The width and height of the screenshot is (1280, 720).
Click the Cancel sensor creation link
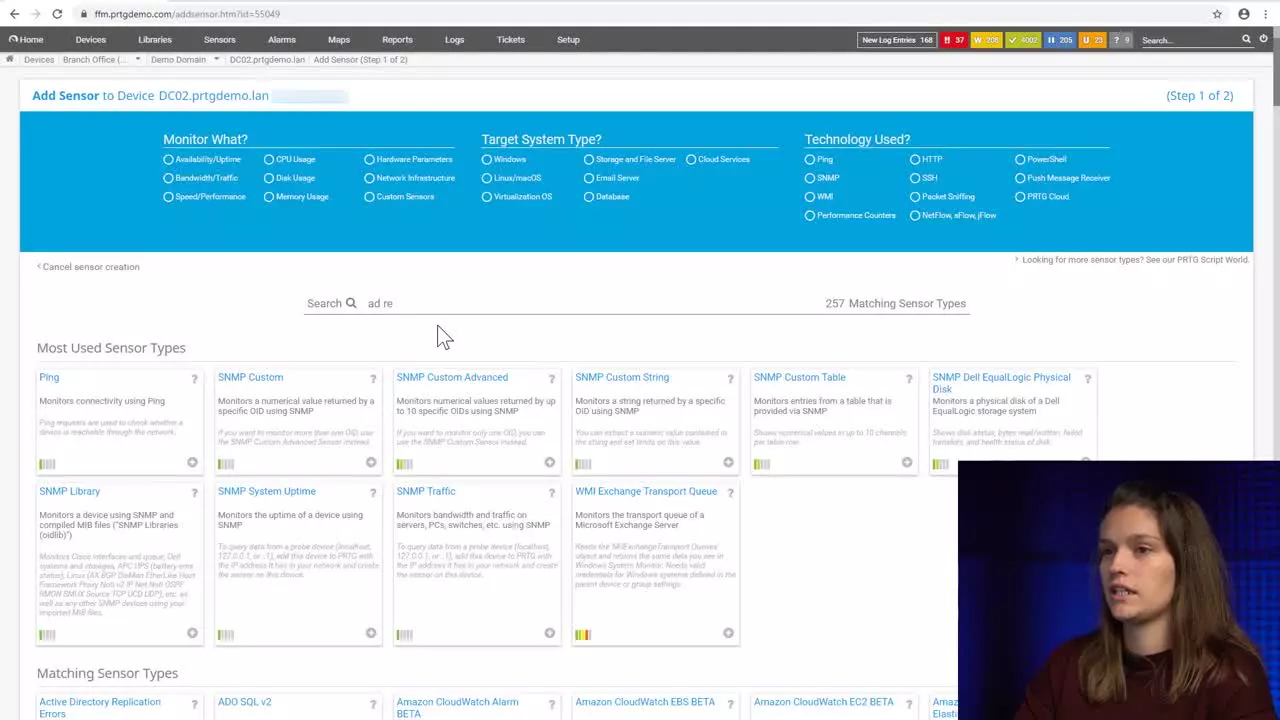point(90,266)
